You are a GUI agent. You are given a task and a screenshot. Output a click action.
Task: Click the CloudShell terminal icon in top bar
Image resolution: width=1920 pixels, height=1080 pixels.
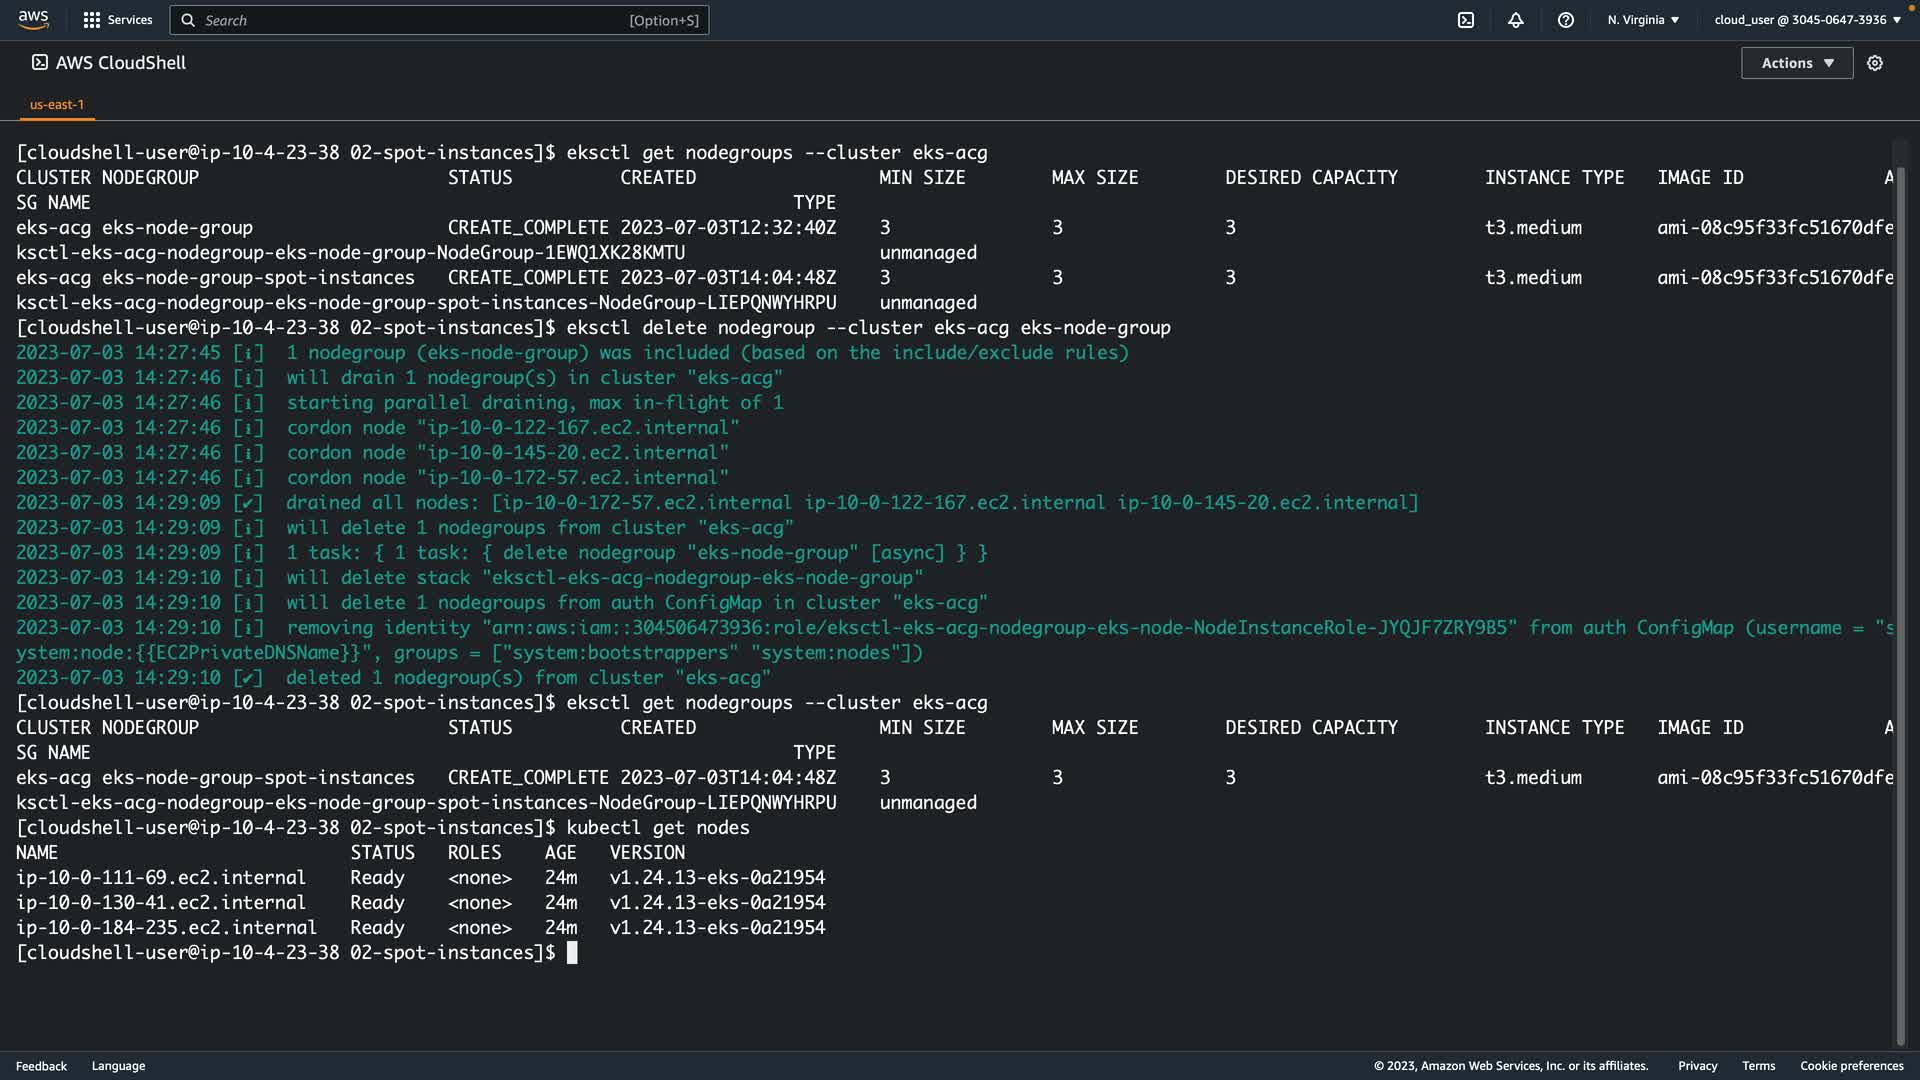click(x=1466, y=20)
